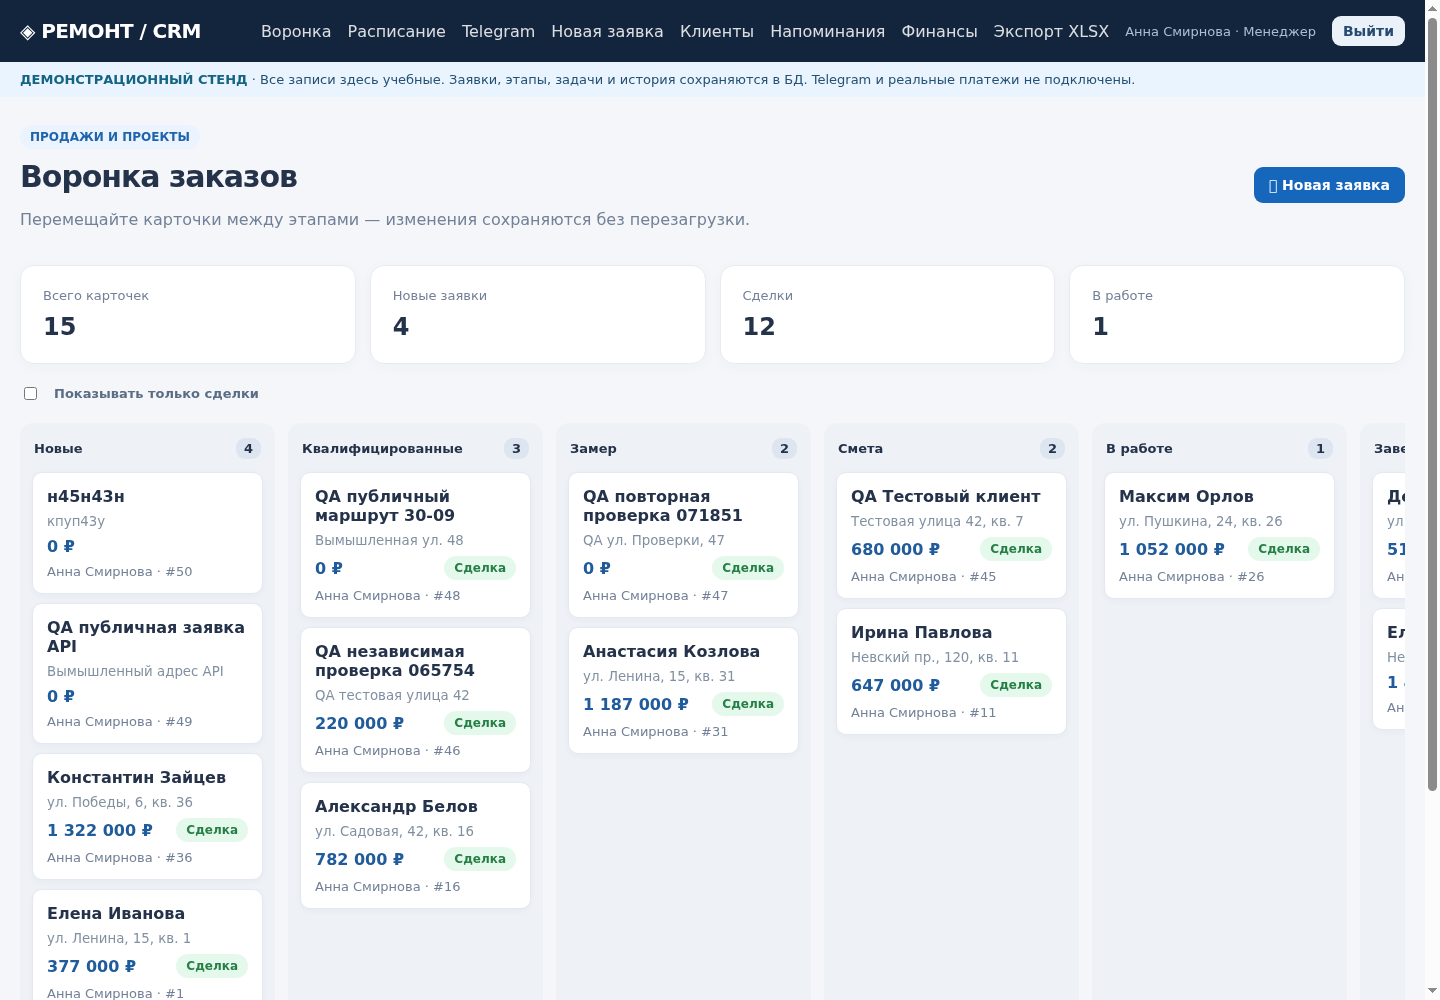This screenshot has width=1440, height=1000.
Task: Open the Воронка menu item
Action: pos(296,31)
